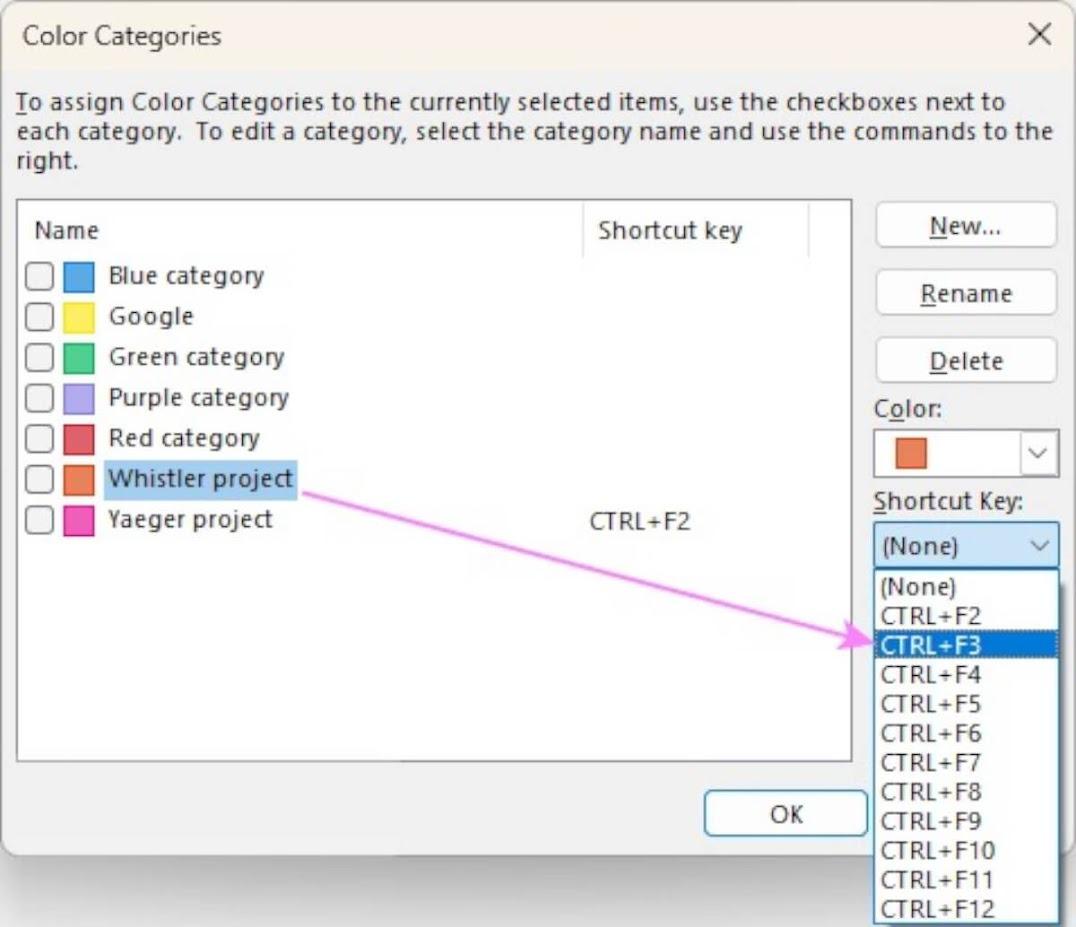Pick CTRL+F8 from the shortcut list
Screen dimensions: 1076x927
pos(966,792)
